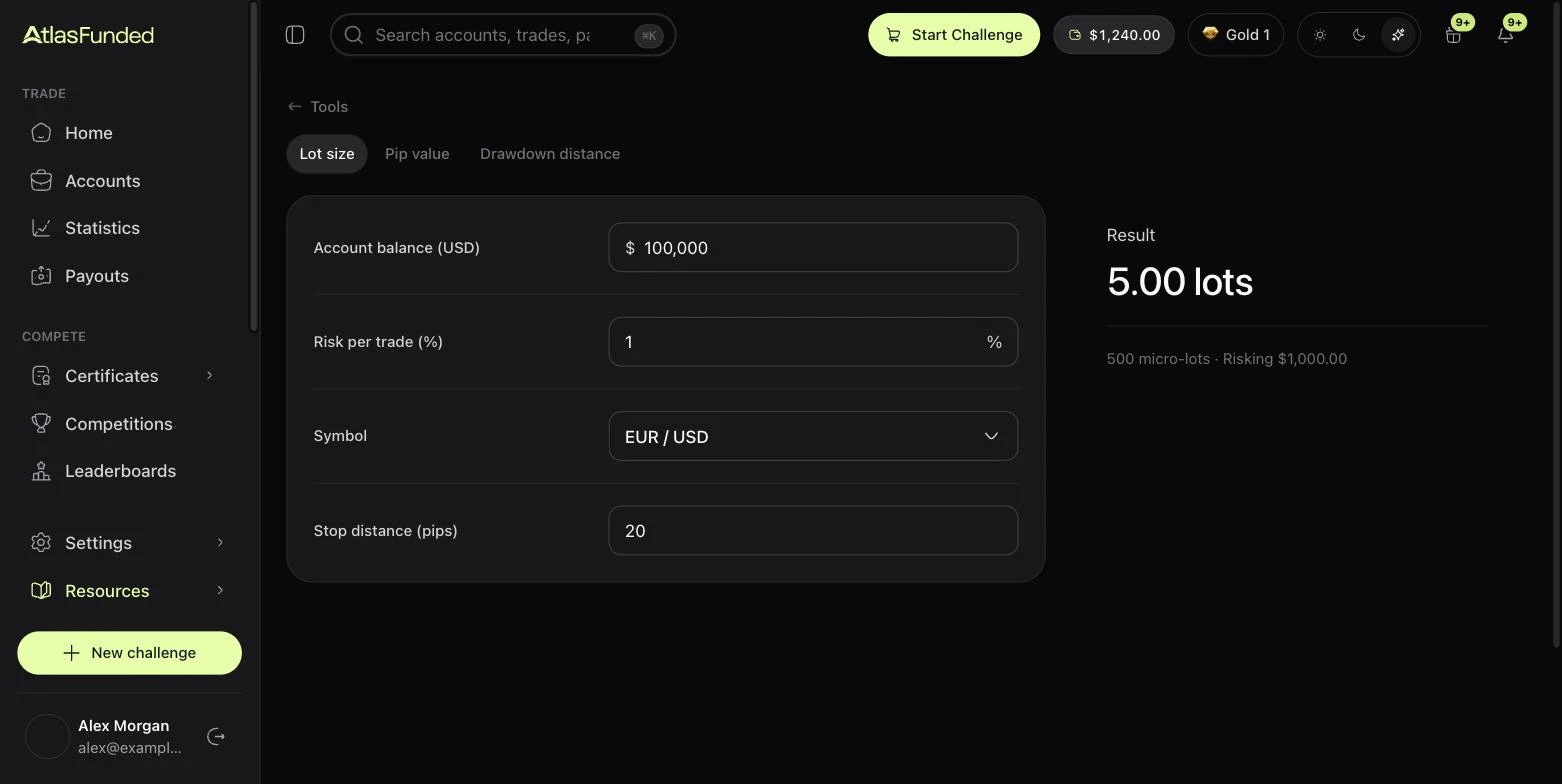Open the notifications bell

click(x=1506, y=35)
